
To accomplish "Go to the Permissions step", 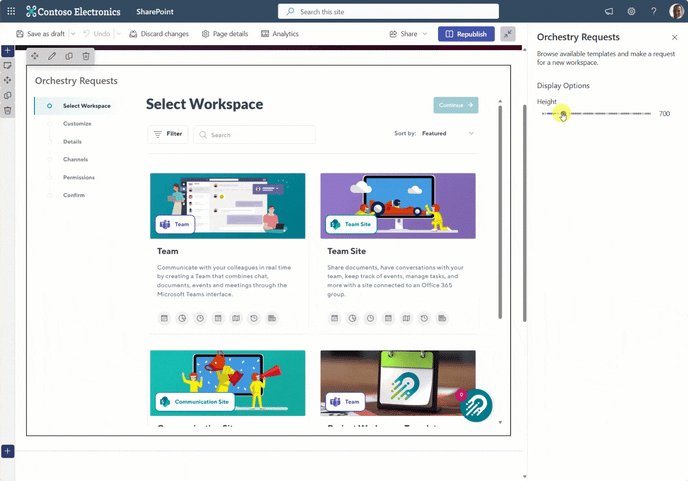I will click(79, 177).
